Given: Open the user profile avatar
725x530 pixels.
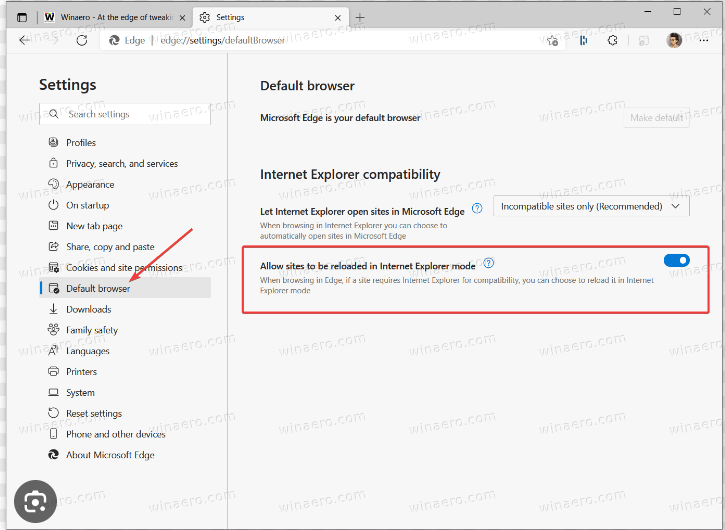Looking at the screenshot, I should (x=674, y=41).
